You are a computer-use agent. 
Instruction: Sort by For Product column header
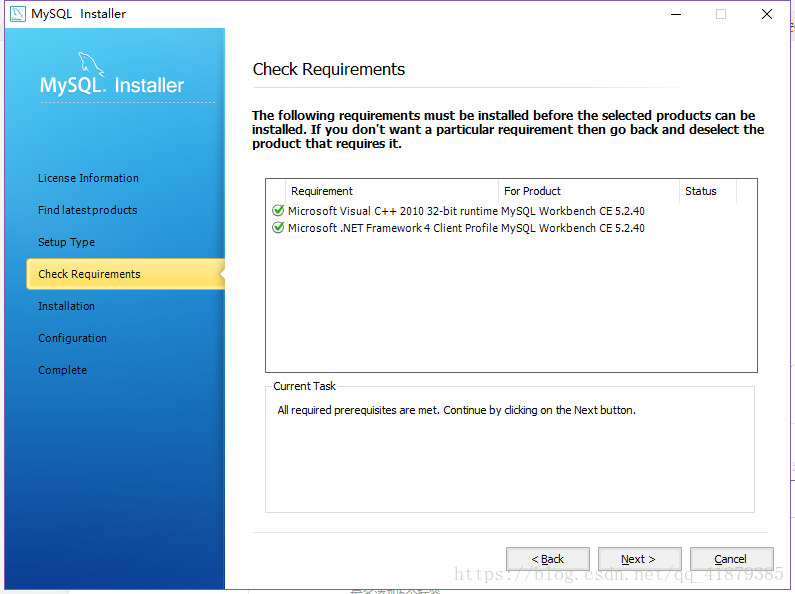589,191
